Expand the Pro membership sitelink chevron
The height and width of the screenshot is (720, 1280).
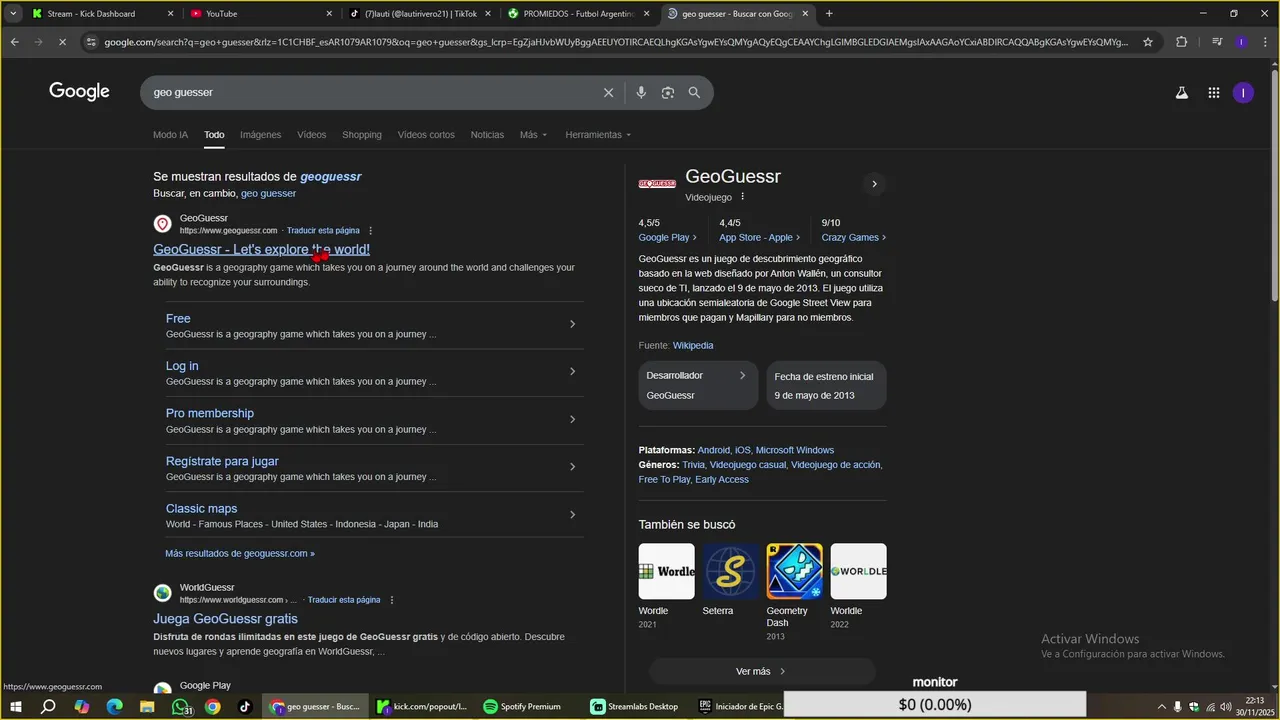click(x=572, y=419)
